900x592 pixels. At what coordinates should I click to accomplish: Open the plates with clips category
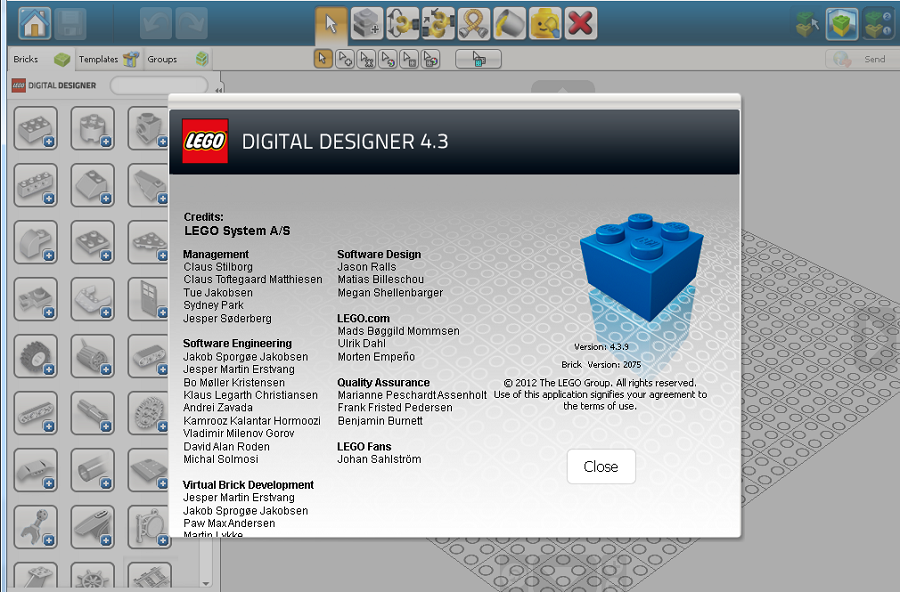[36, 299]
